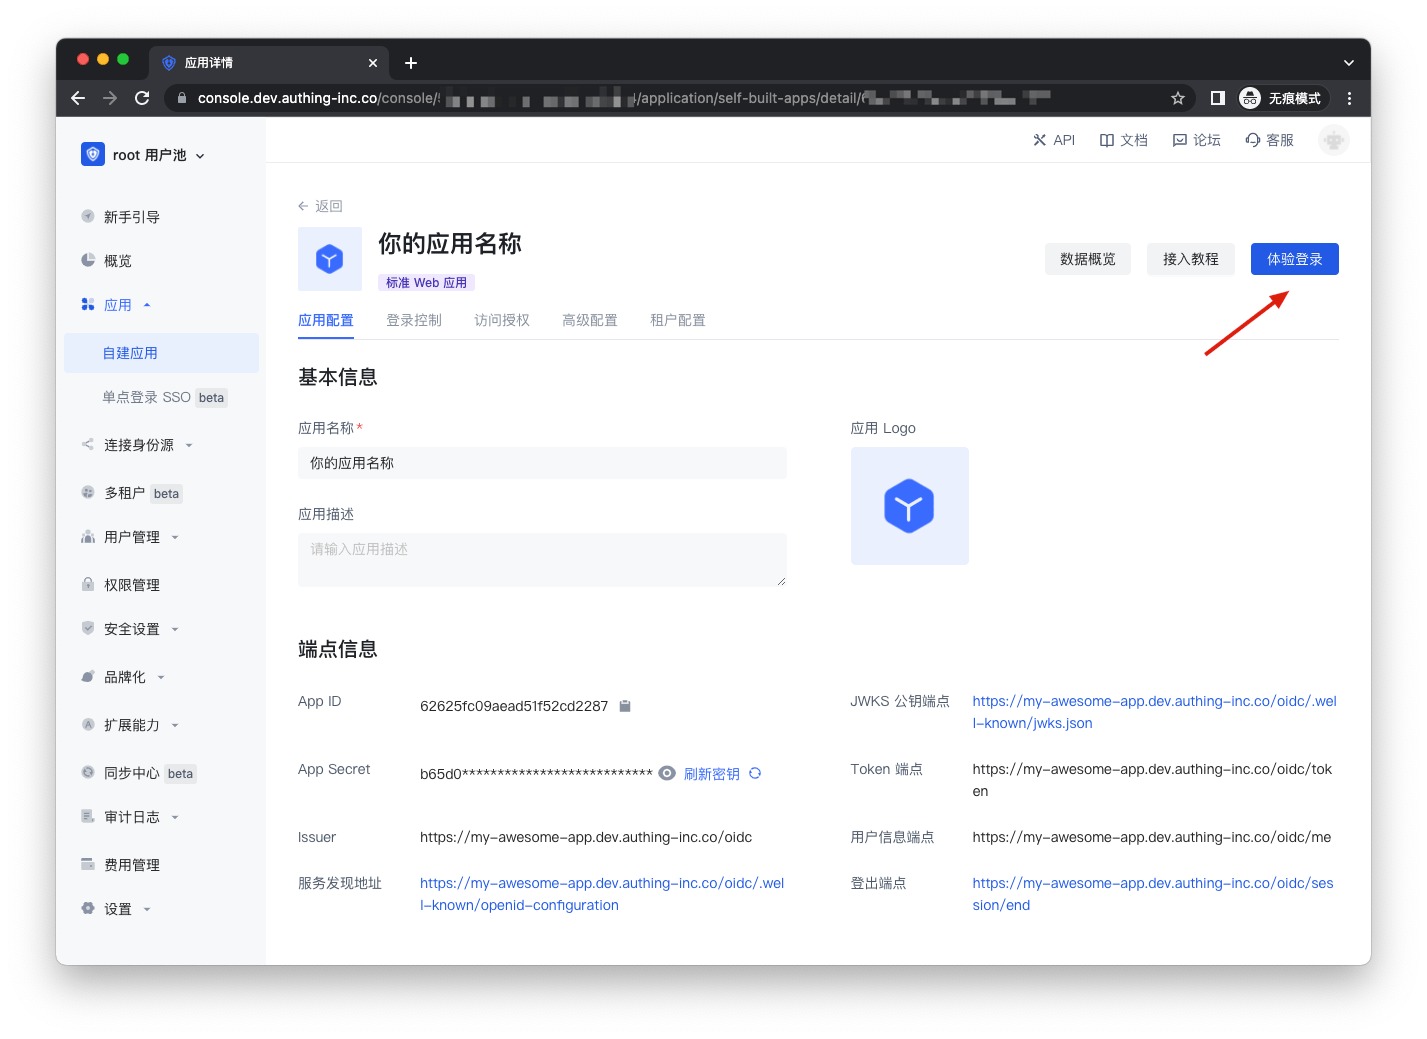Image resolution: width=1427 pixels, height=1039 pixels.
Task: Switch to the advanced configuration tab
Action: [590, 320]
